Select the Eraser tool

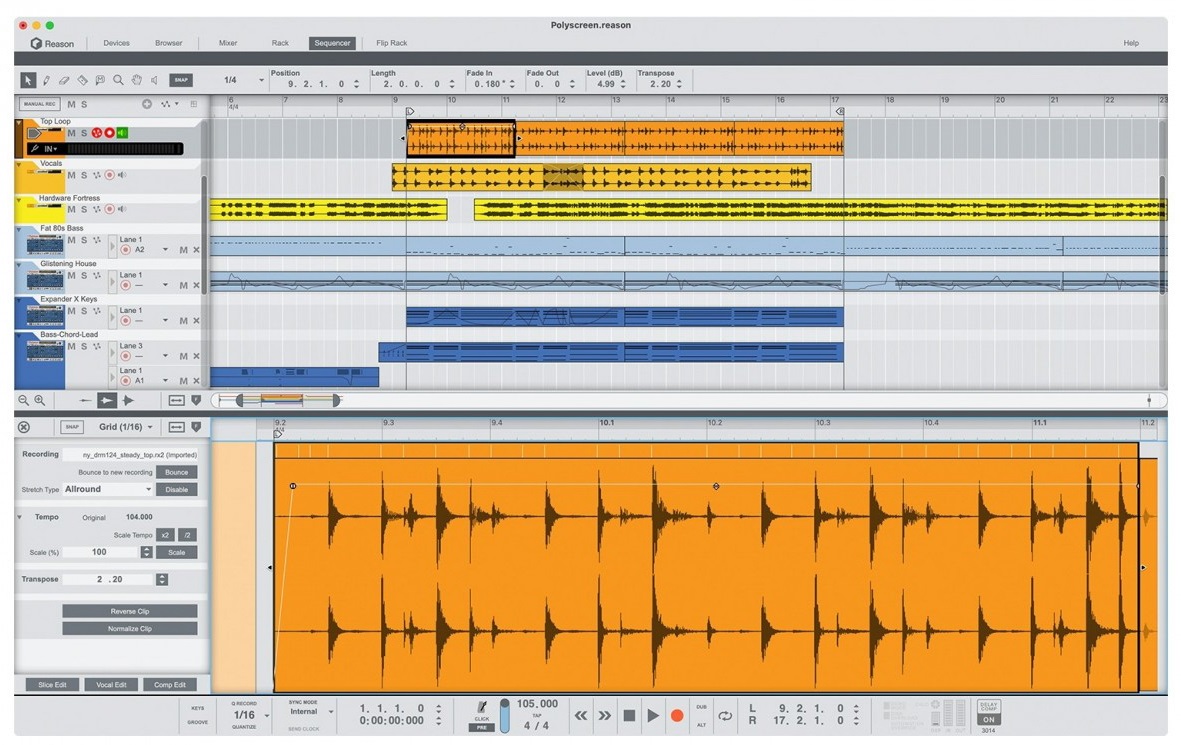(x=64, y=80)
